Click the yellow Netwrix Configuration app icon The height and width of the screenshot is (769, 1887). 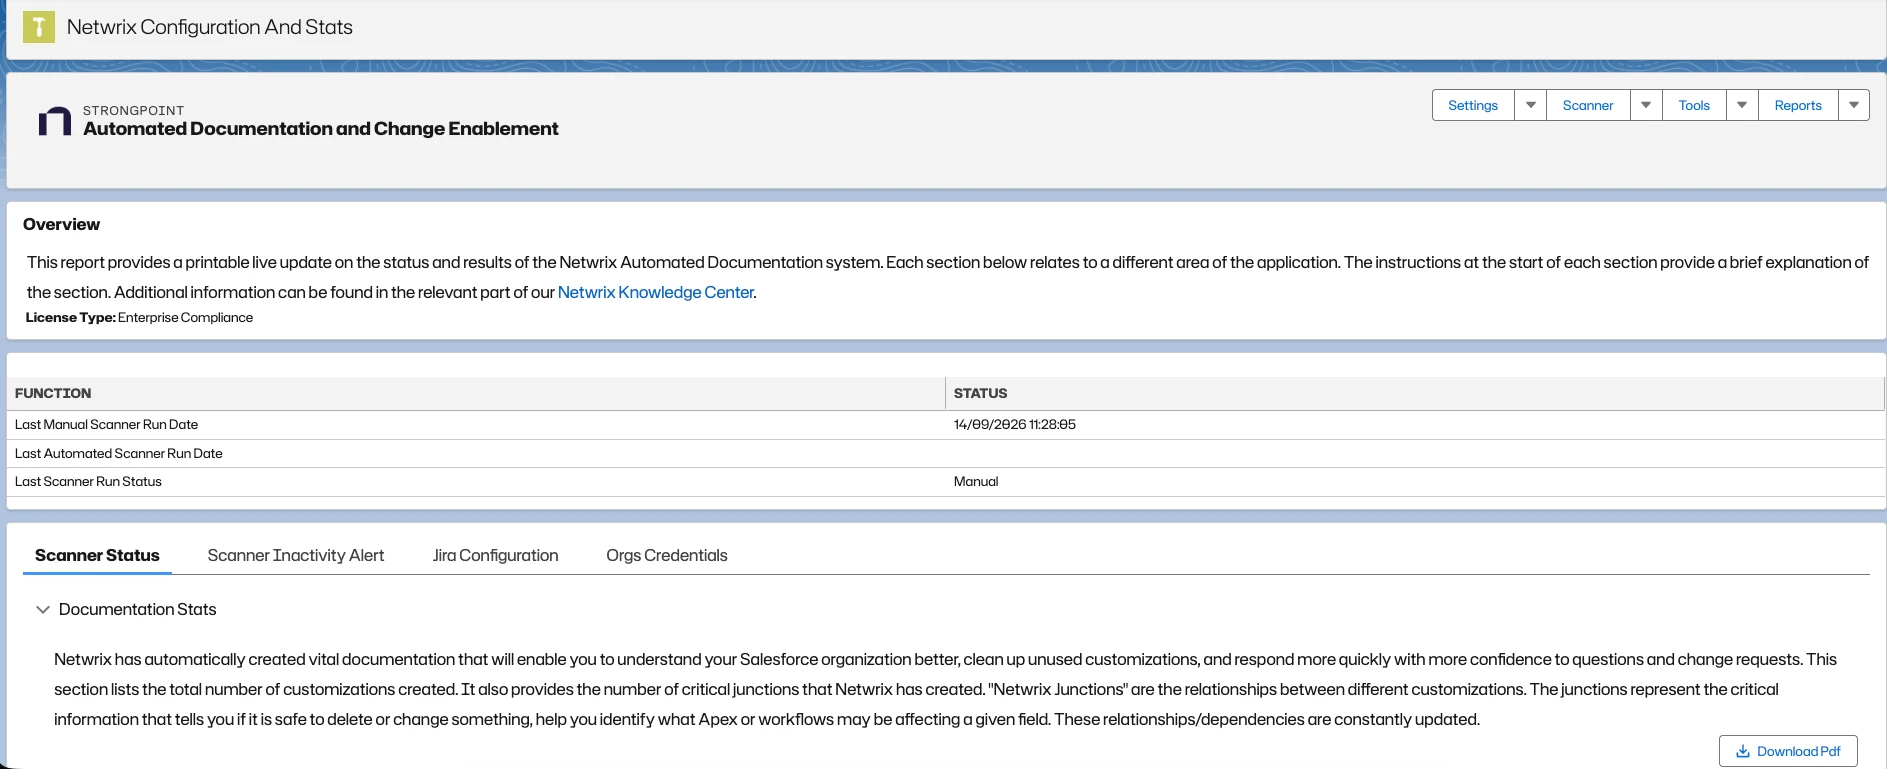click(x=39, y=27)
